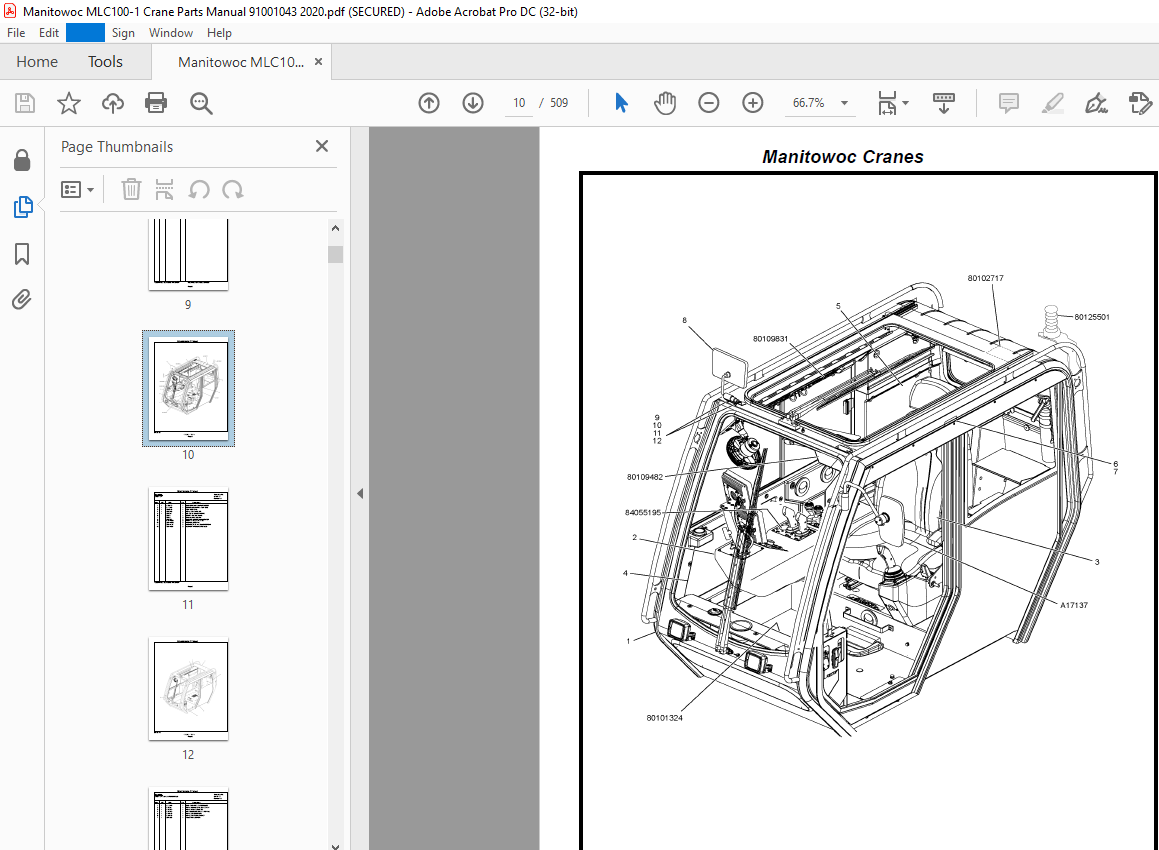Image resolution: width=1159 pixels, height=850 pixels.
Task: Click the send file icon in the toolbar
Action: tap(1141, 103)
